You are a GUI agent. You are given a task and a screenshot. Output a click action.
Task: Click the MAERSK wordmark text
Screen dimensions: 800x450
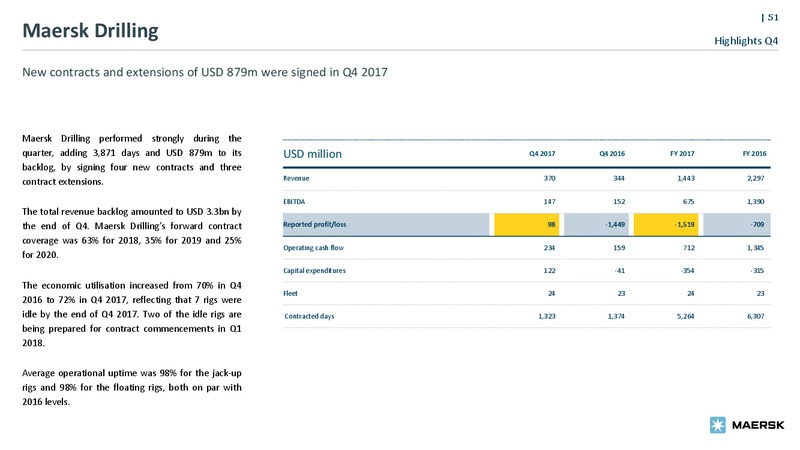758,425
